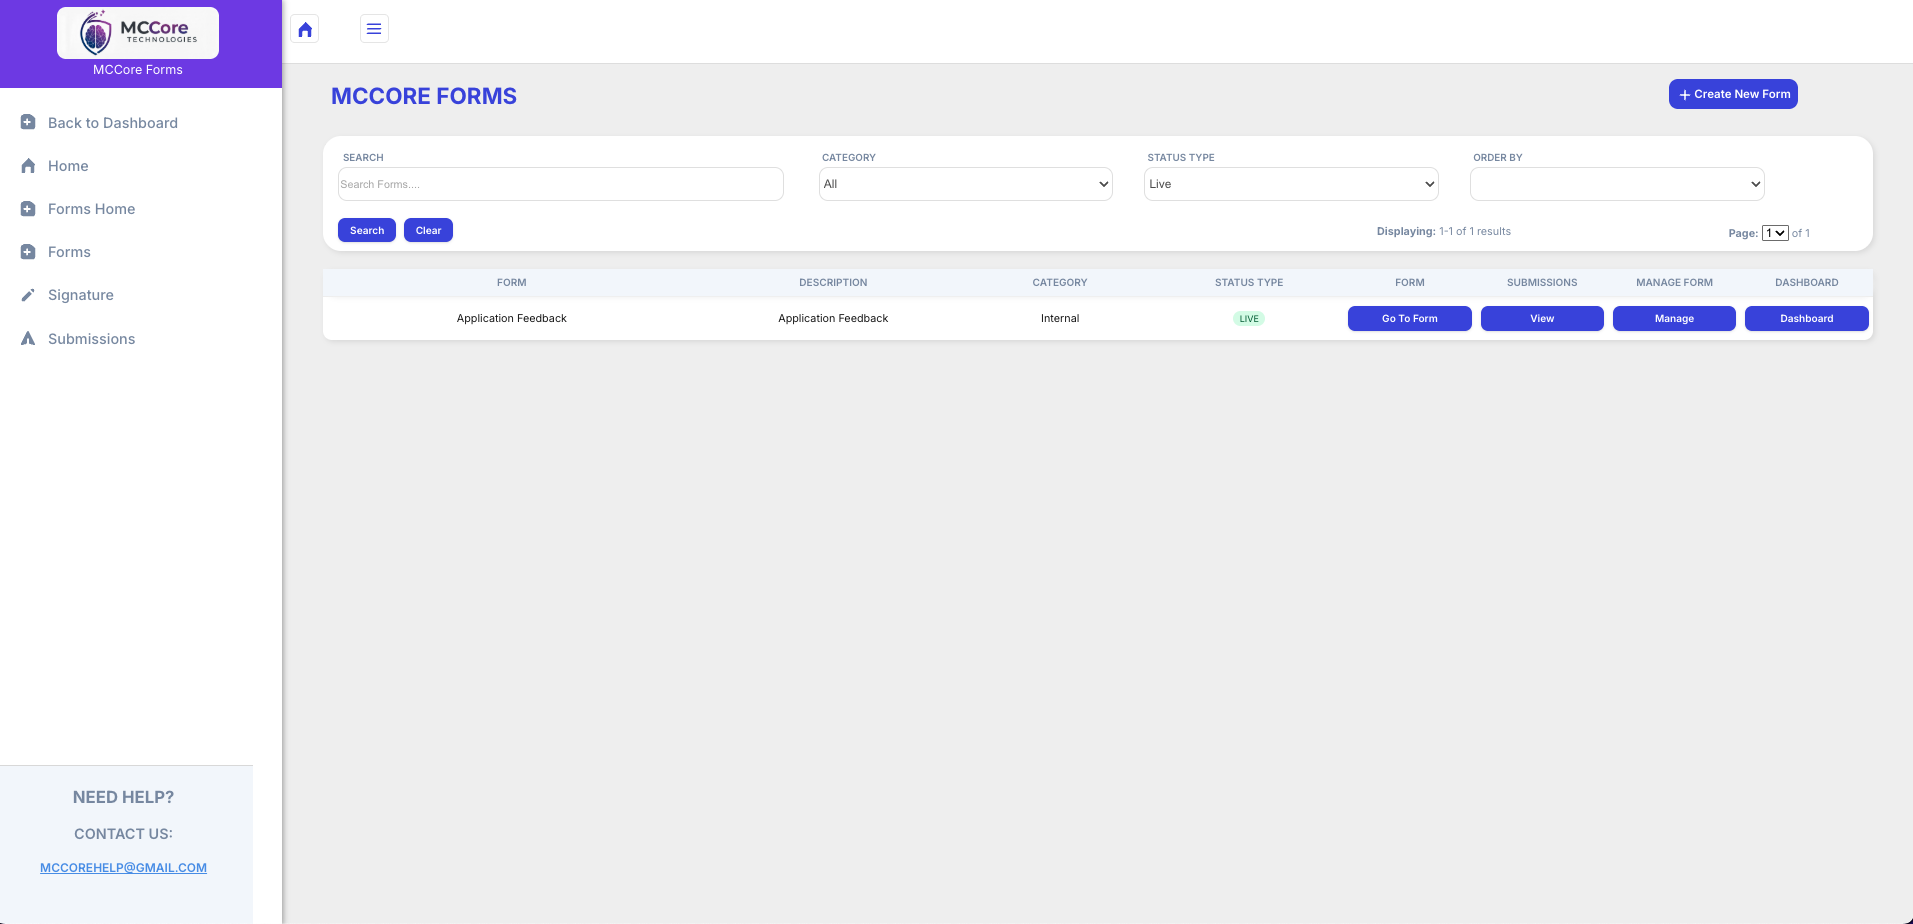Expand the Status Type dropdown
The height and width of the screenshot is (924, 1913).
click(x=1290, y=184)
